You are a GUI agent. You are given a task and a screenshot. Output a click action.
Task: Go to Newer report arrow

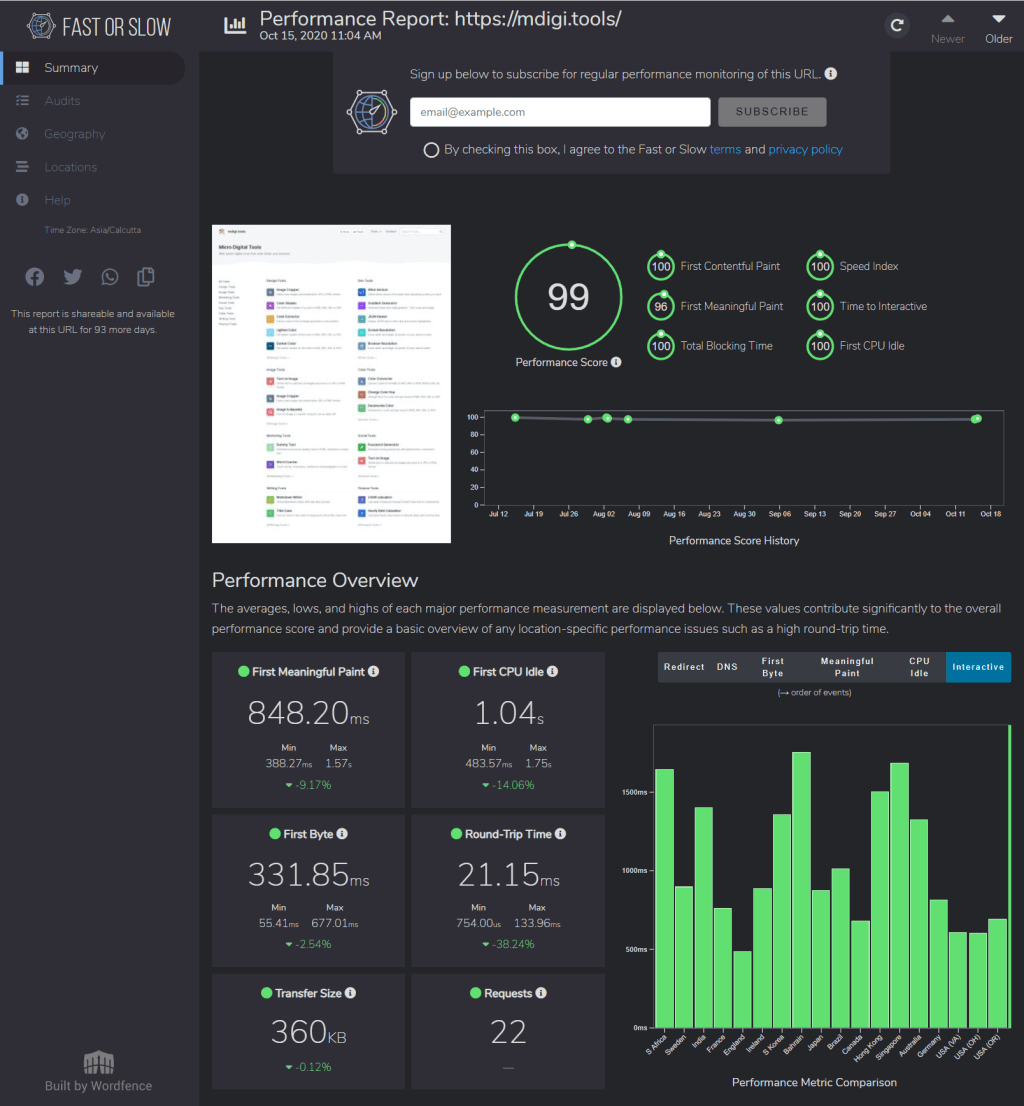(x=947, y=27)
